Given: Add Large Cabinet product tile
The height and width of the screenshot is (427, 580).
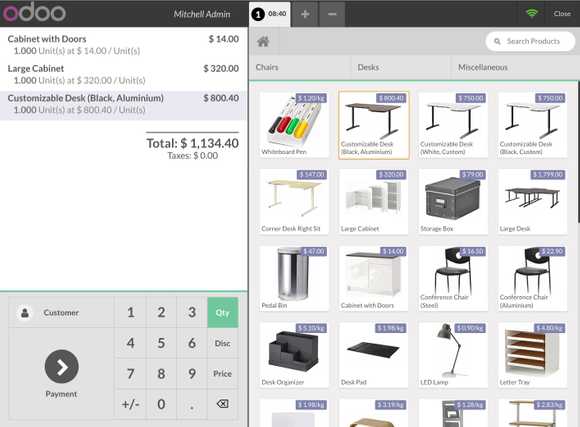Looking at the screenshot, I should [x=374, y=202].
